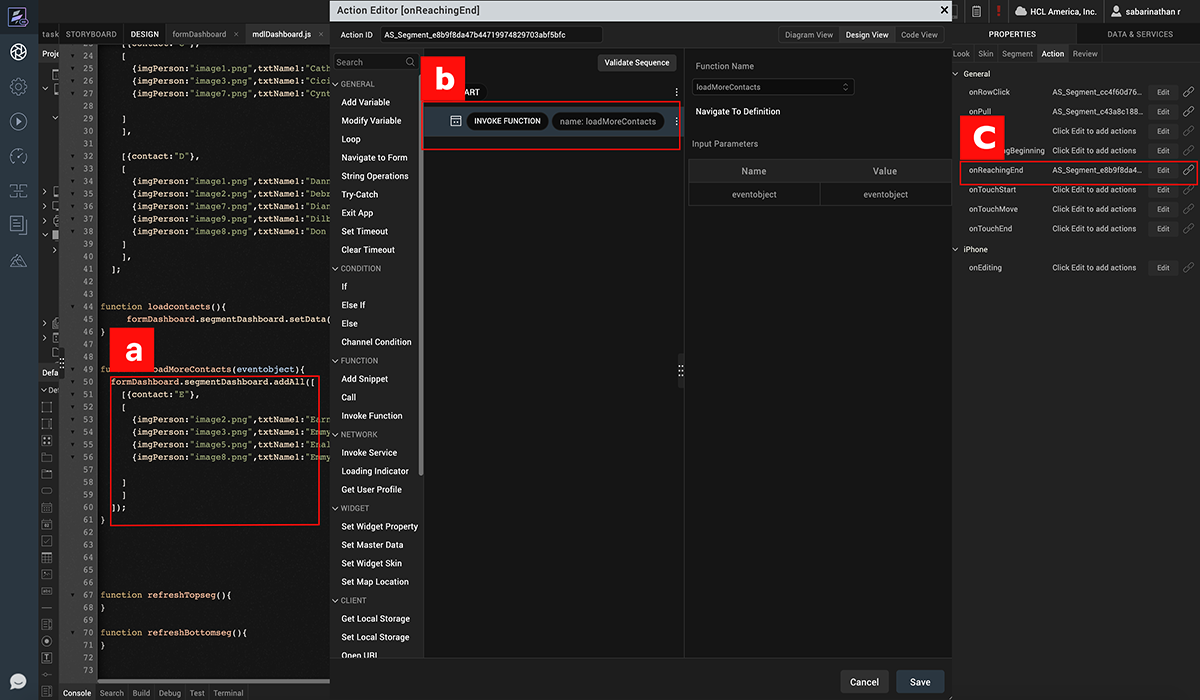
Task: Open the chat bubble icon at bottom-left
Action: (18, 681)
